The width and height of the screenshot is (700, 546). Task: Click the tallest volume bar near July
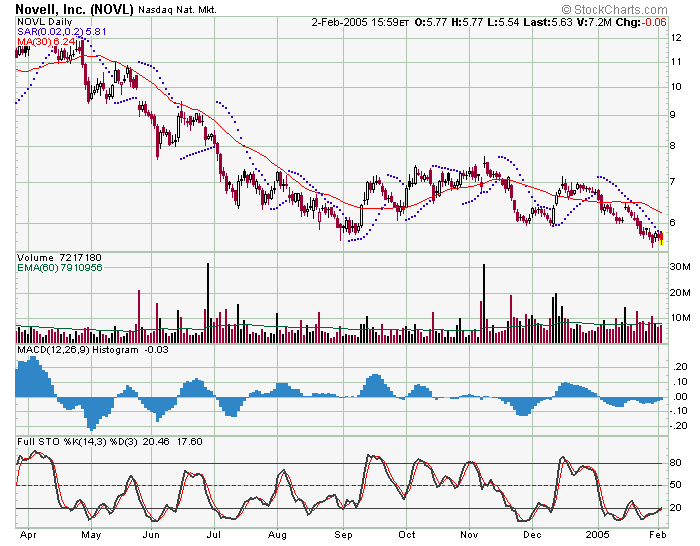coord(208,303)
